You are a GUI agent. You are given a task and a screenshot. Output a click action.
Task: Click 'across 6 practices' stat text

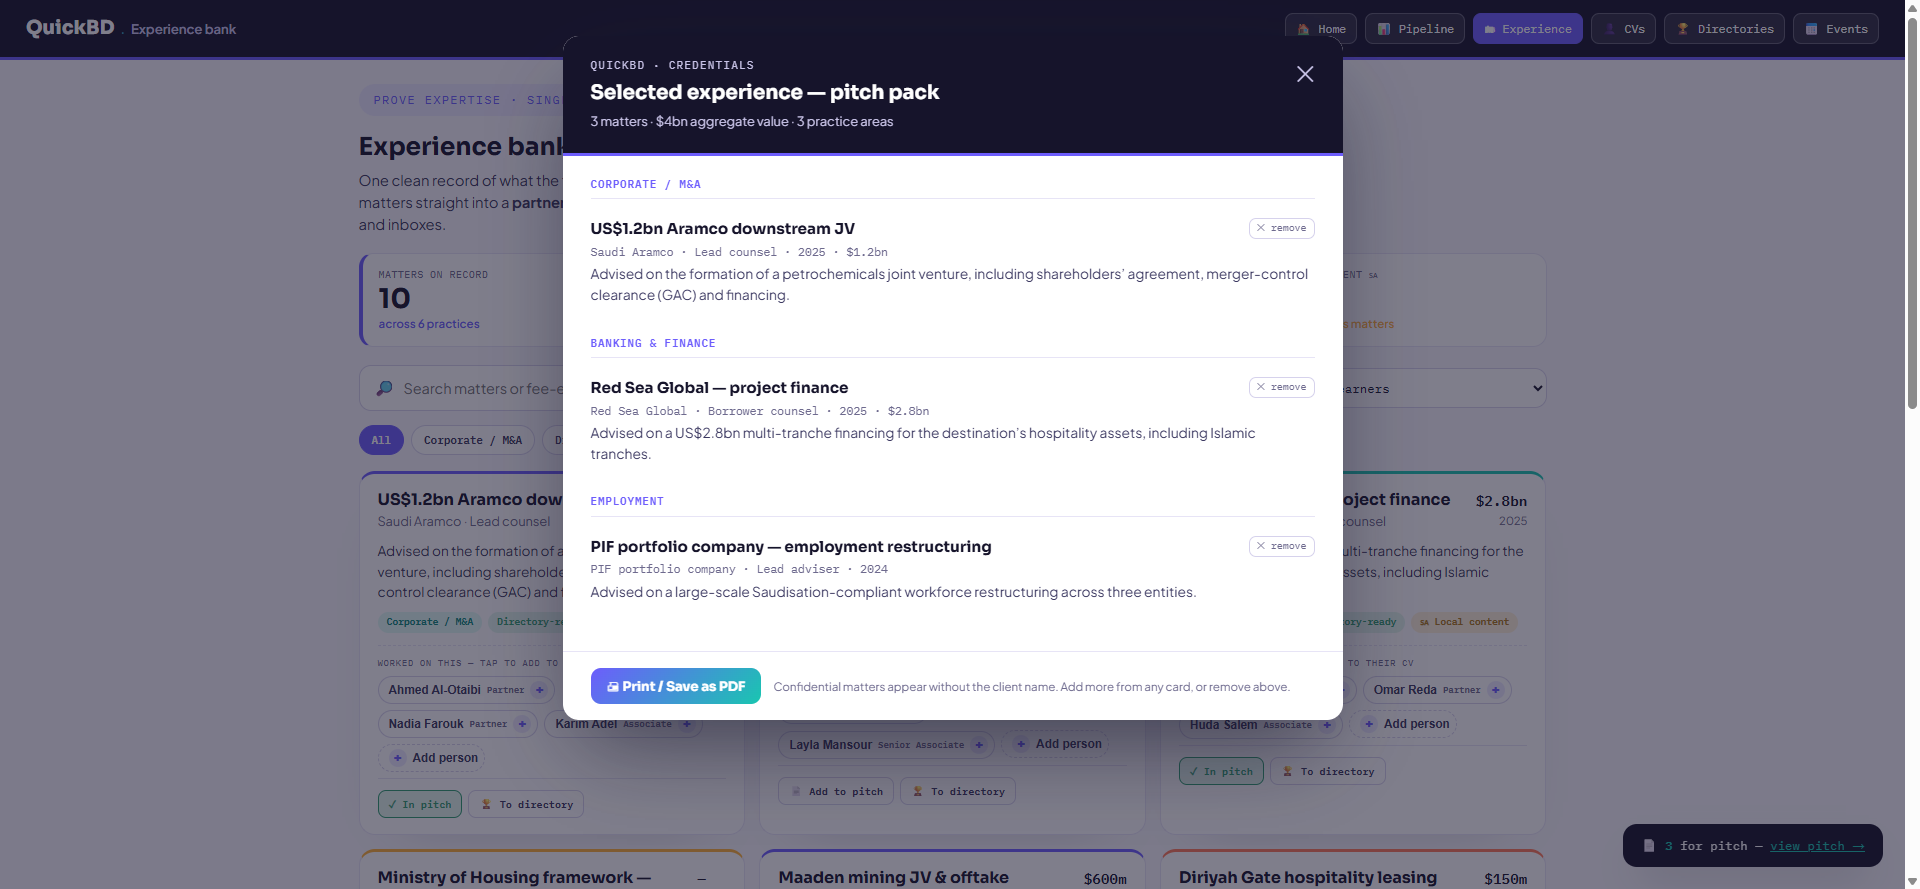click(429, 324)
